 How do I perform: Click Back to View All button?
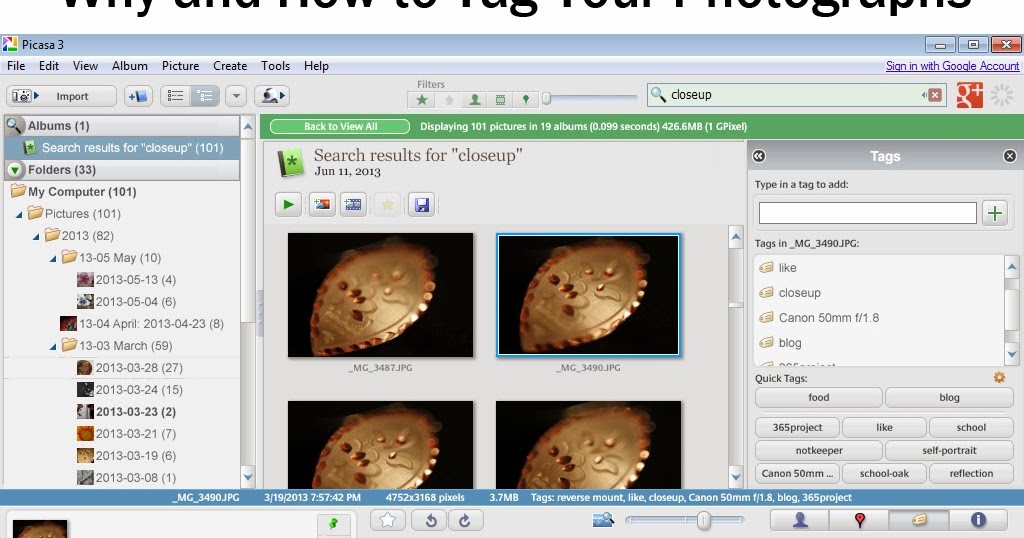click(x=340, y=127)
